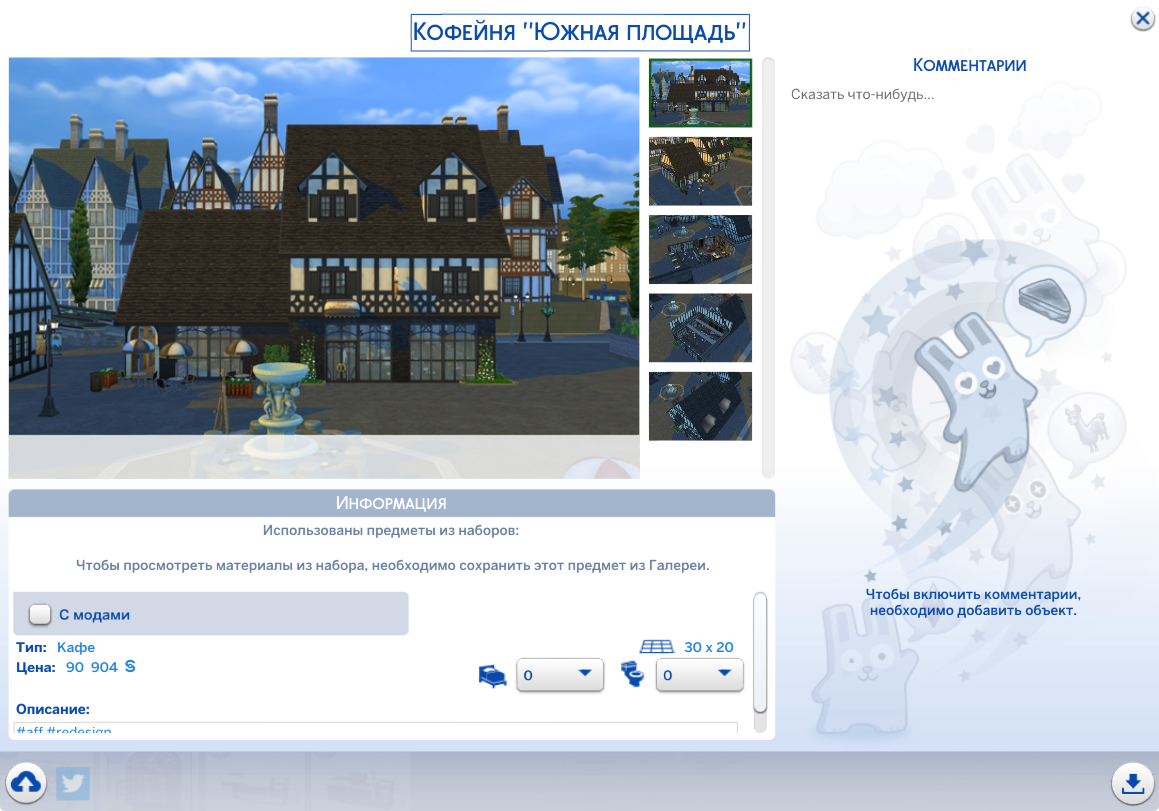Select second thumbnail of the building side
Viewport: 1159px width, 811px height.
pos(700,171)
